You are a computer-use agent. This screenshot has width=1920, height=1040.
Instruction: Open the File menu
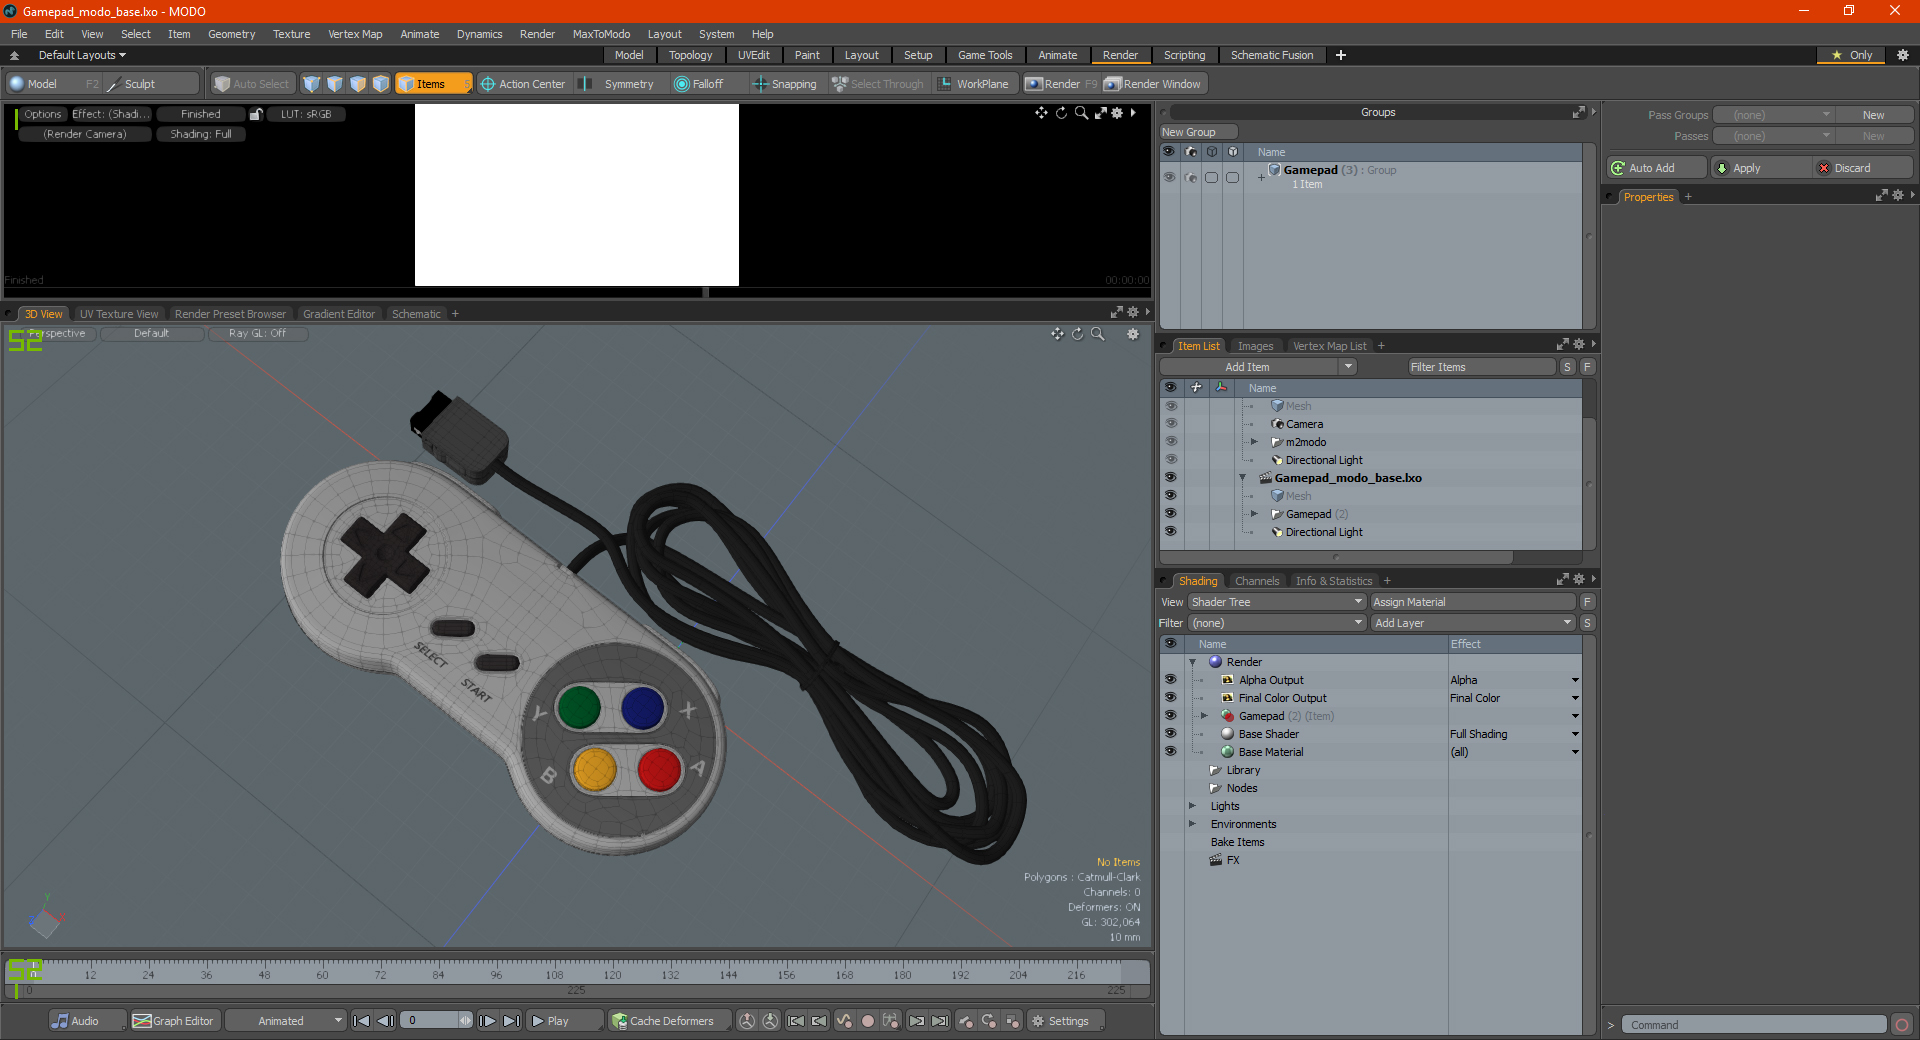pos(19,34)
